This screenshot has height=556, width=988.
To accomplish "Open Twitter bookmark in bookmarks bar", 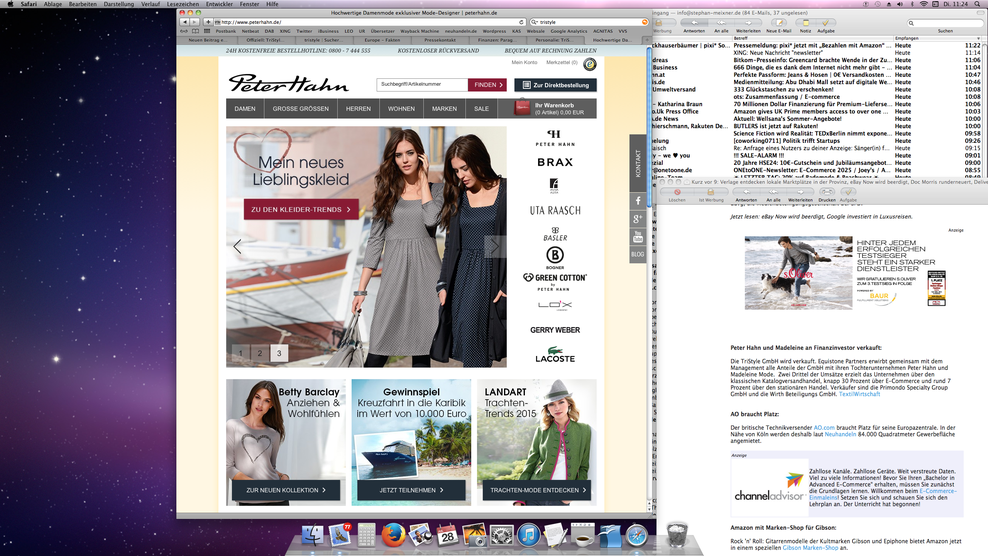I will click(x=304, y=31).
